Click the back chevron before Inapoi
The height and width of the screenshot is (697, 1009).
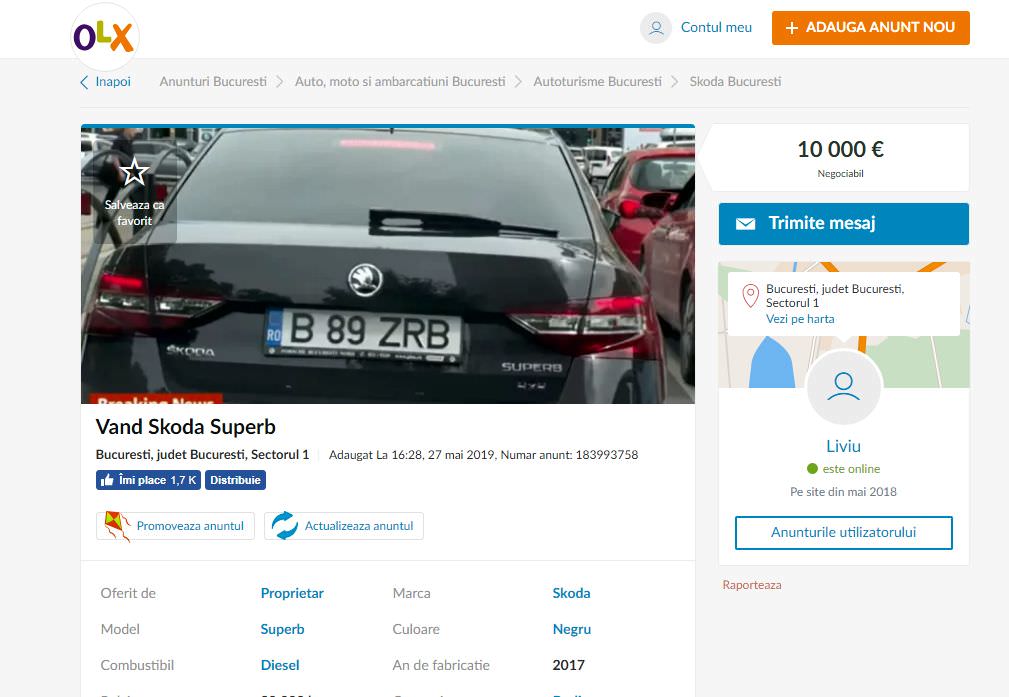(x=84, y=82)
